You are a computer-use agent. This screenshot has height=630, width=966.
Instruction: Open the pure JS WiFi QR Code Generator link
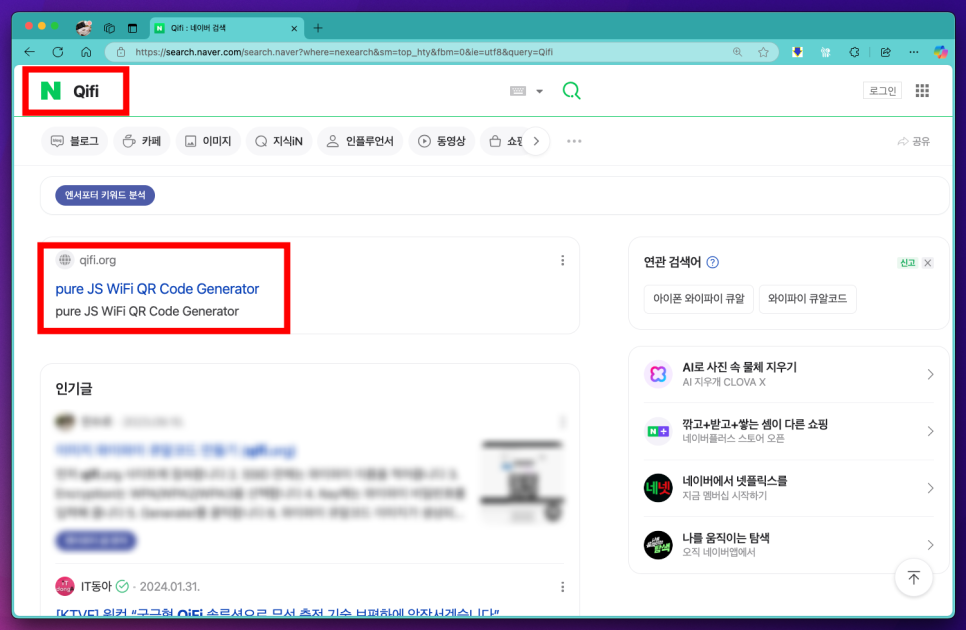tap(157, 289)
